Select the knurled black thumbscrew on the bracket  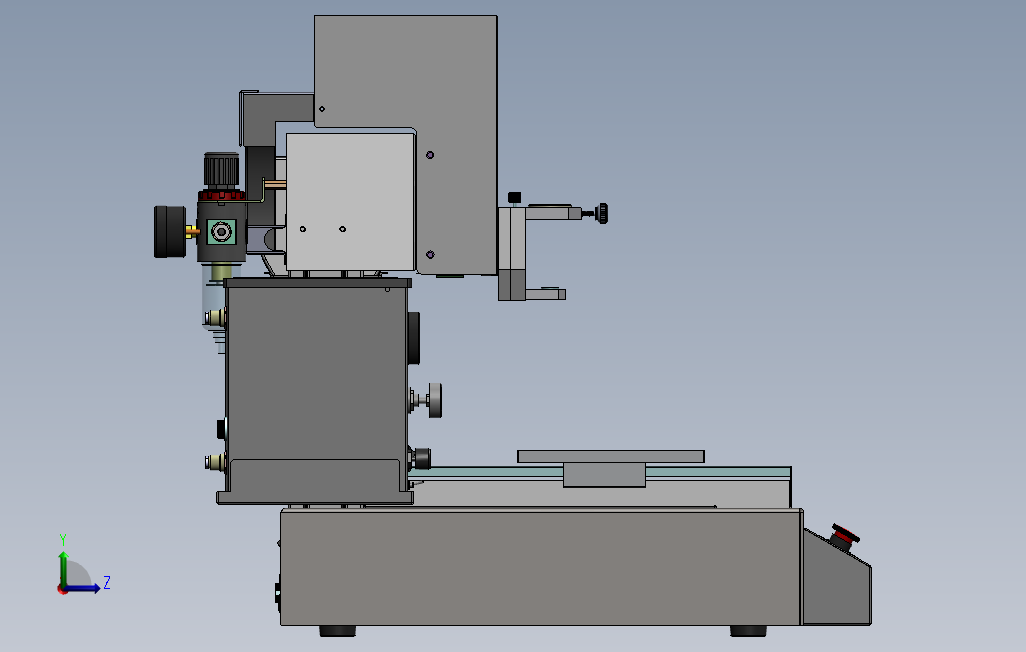(601, 213)
